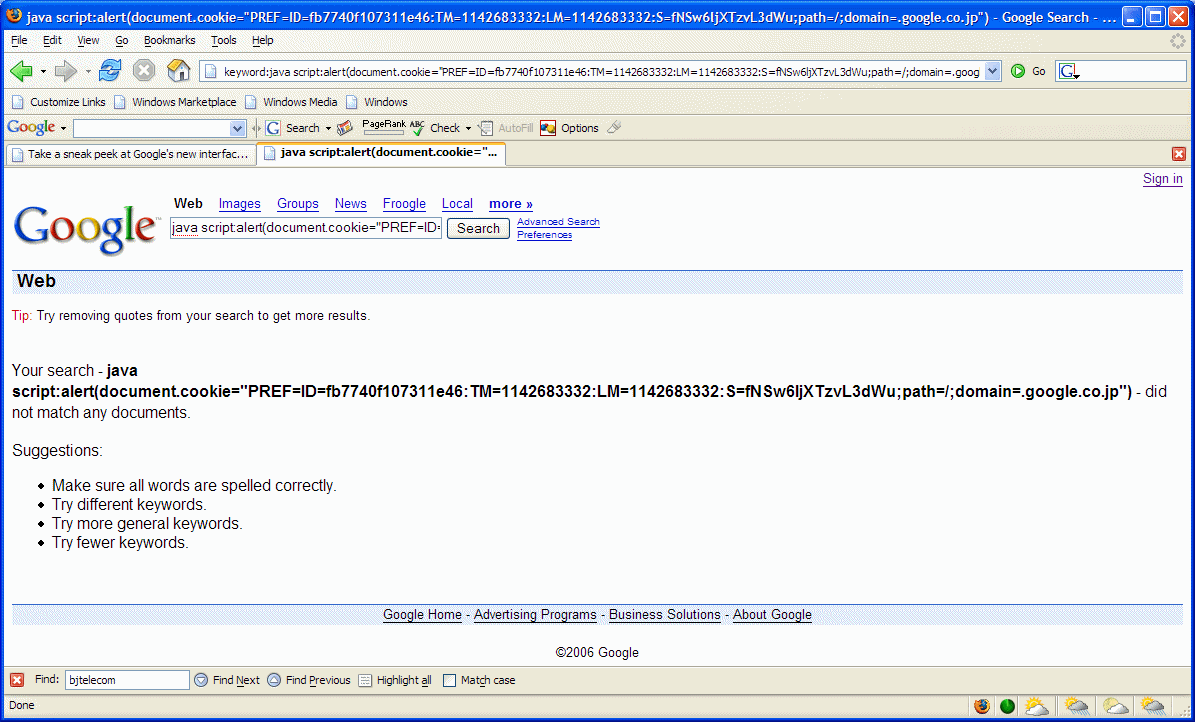Image resolution: width=1195 pixels, height=722 pixels.
Task: Click the AutoFill toolbar button
Action: coord(507,128)
